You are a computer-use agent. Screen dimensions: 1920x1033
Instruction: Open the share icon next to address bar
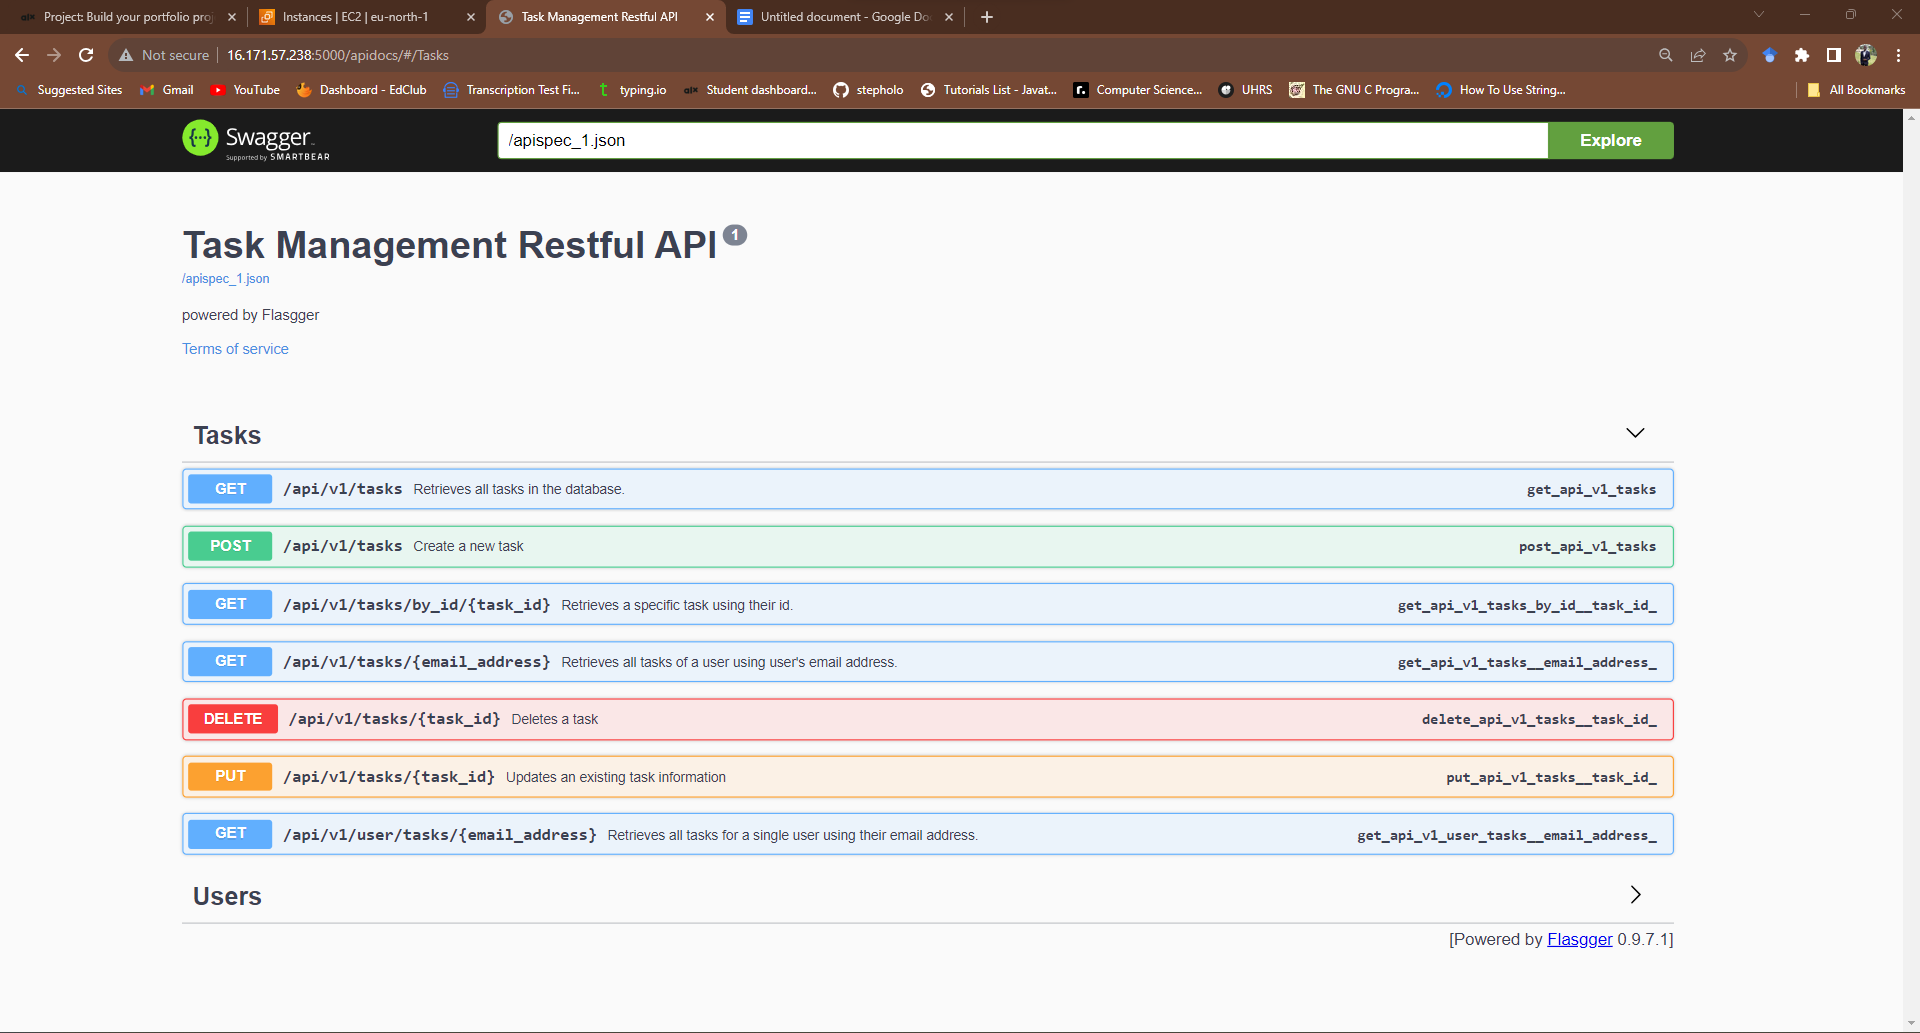[x=1697, y=55]
